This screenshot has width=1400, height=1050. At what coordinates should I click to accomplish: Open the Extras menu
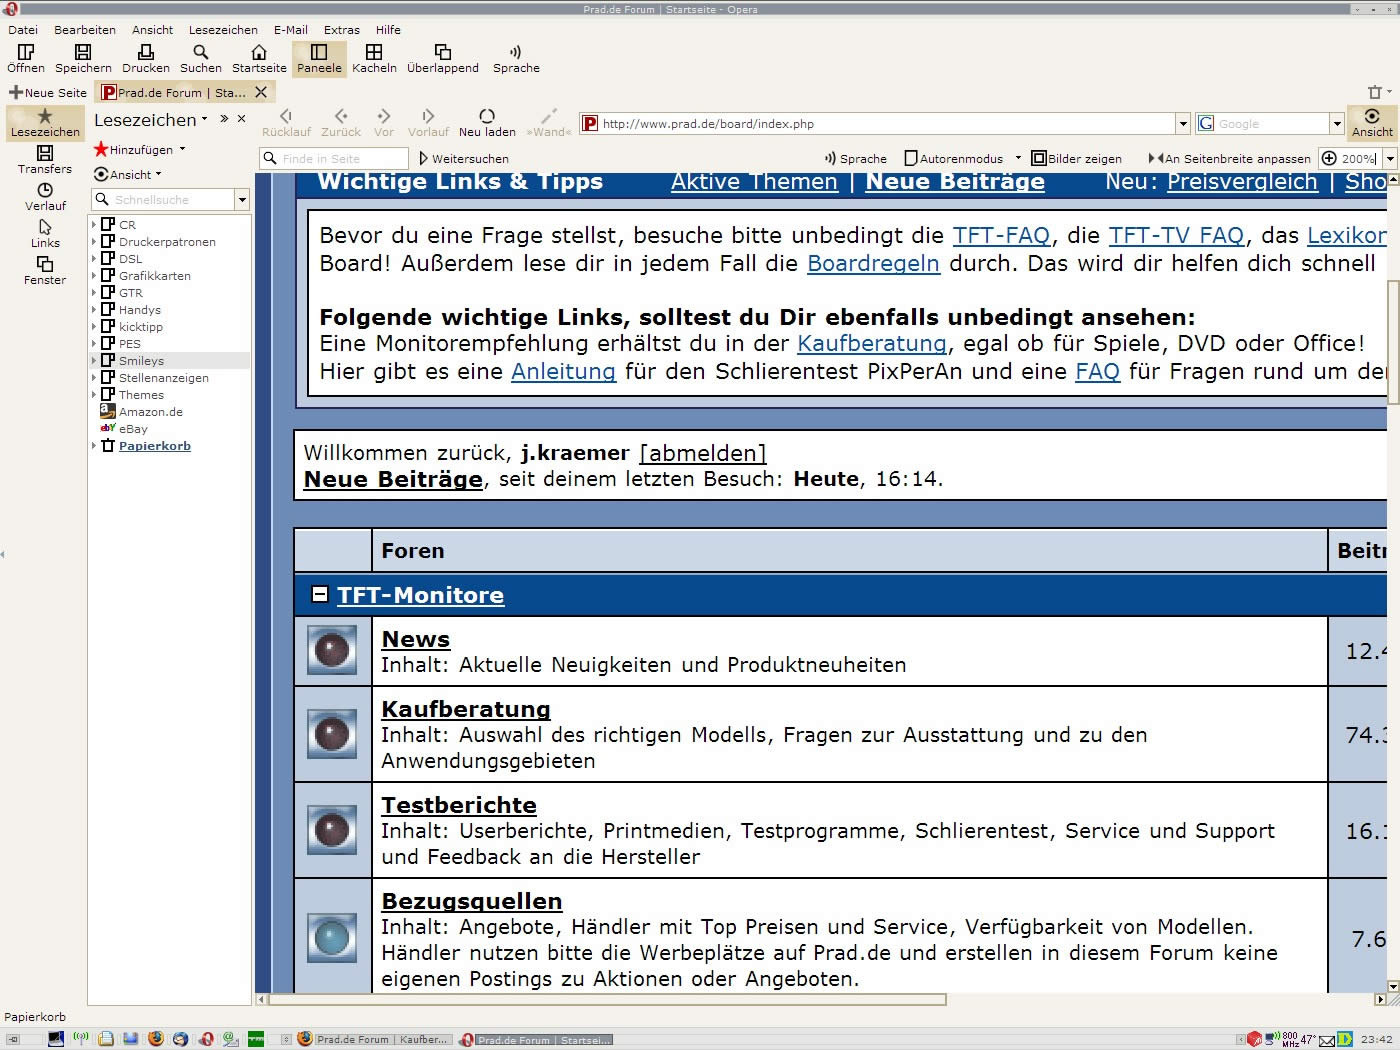pyautogui.click(x=341, y=30)
